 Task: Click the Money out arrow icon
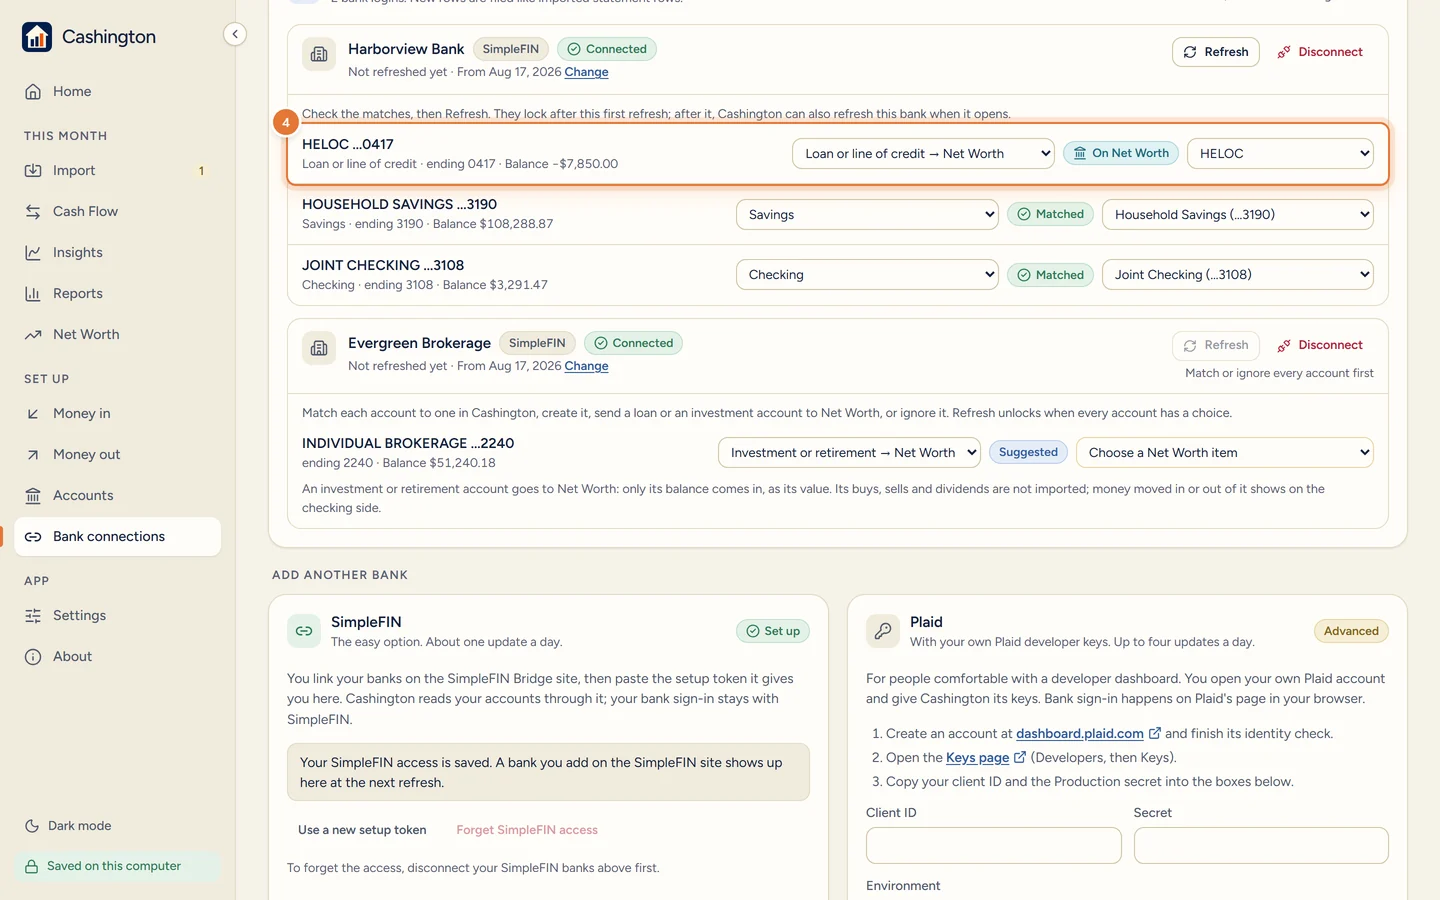pyautogui.click(x=33, y=455)
